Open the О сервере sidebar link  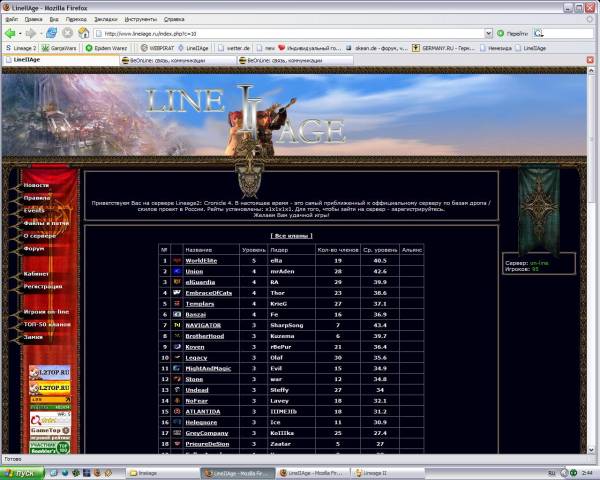pyautogui.click(x=40, y=236)
